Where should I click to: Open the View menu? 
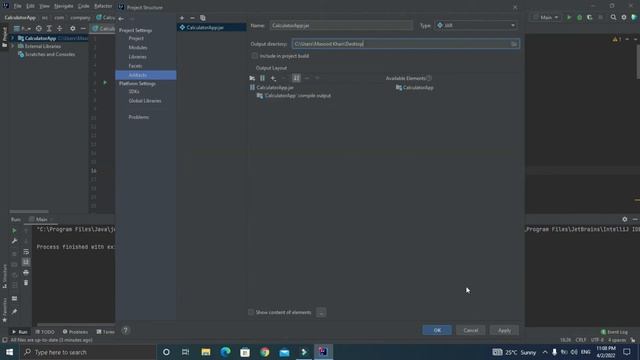pyautogui.click(x=44, y=6)
